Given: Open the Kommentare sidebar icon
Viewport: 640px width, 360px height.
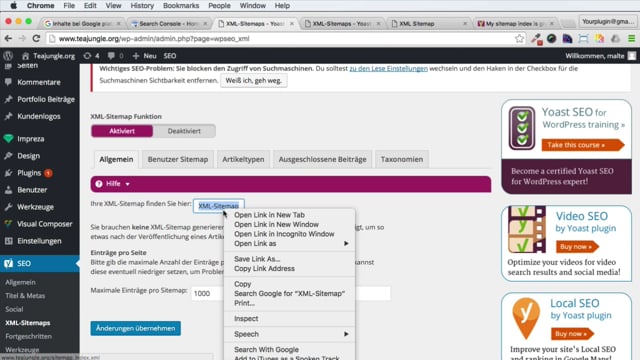Looking at the screenshot, I should coord(8,82).
